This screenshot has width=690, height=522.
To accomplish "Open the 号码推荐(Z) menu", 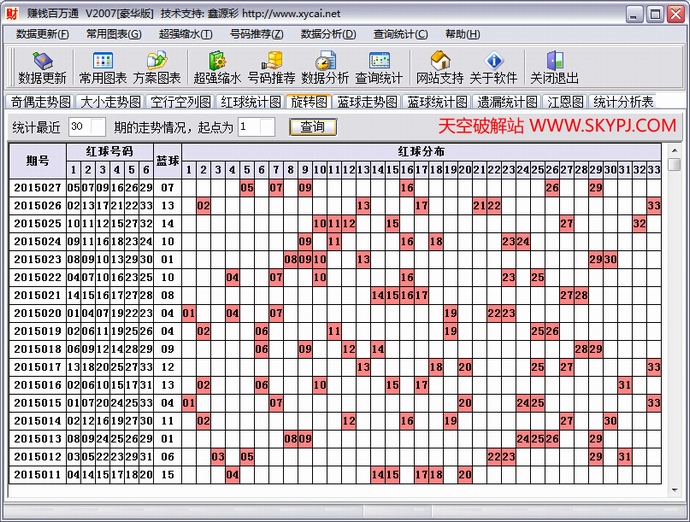I will [x=256, y=34].
